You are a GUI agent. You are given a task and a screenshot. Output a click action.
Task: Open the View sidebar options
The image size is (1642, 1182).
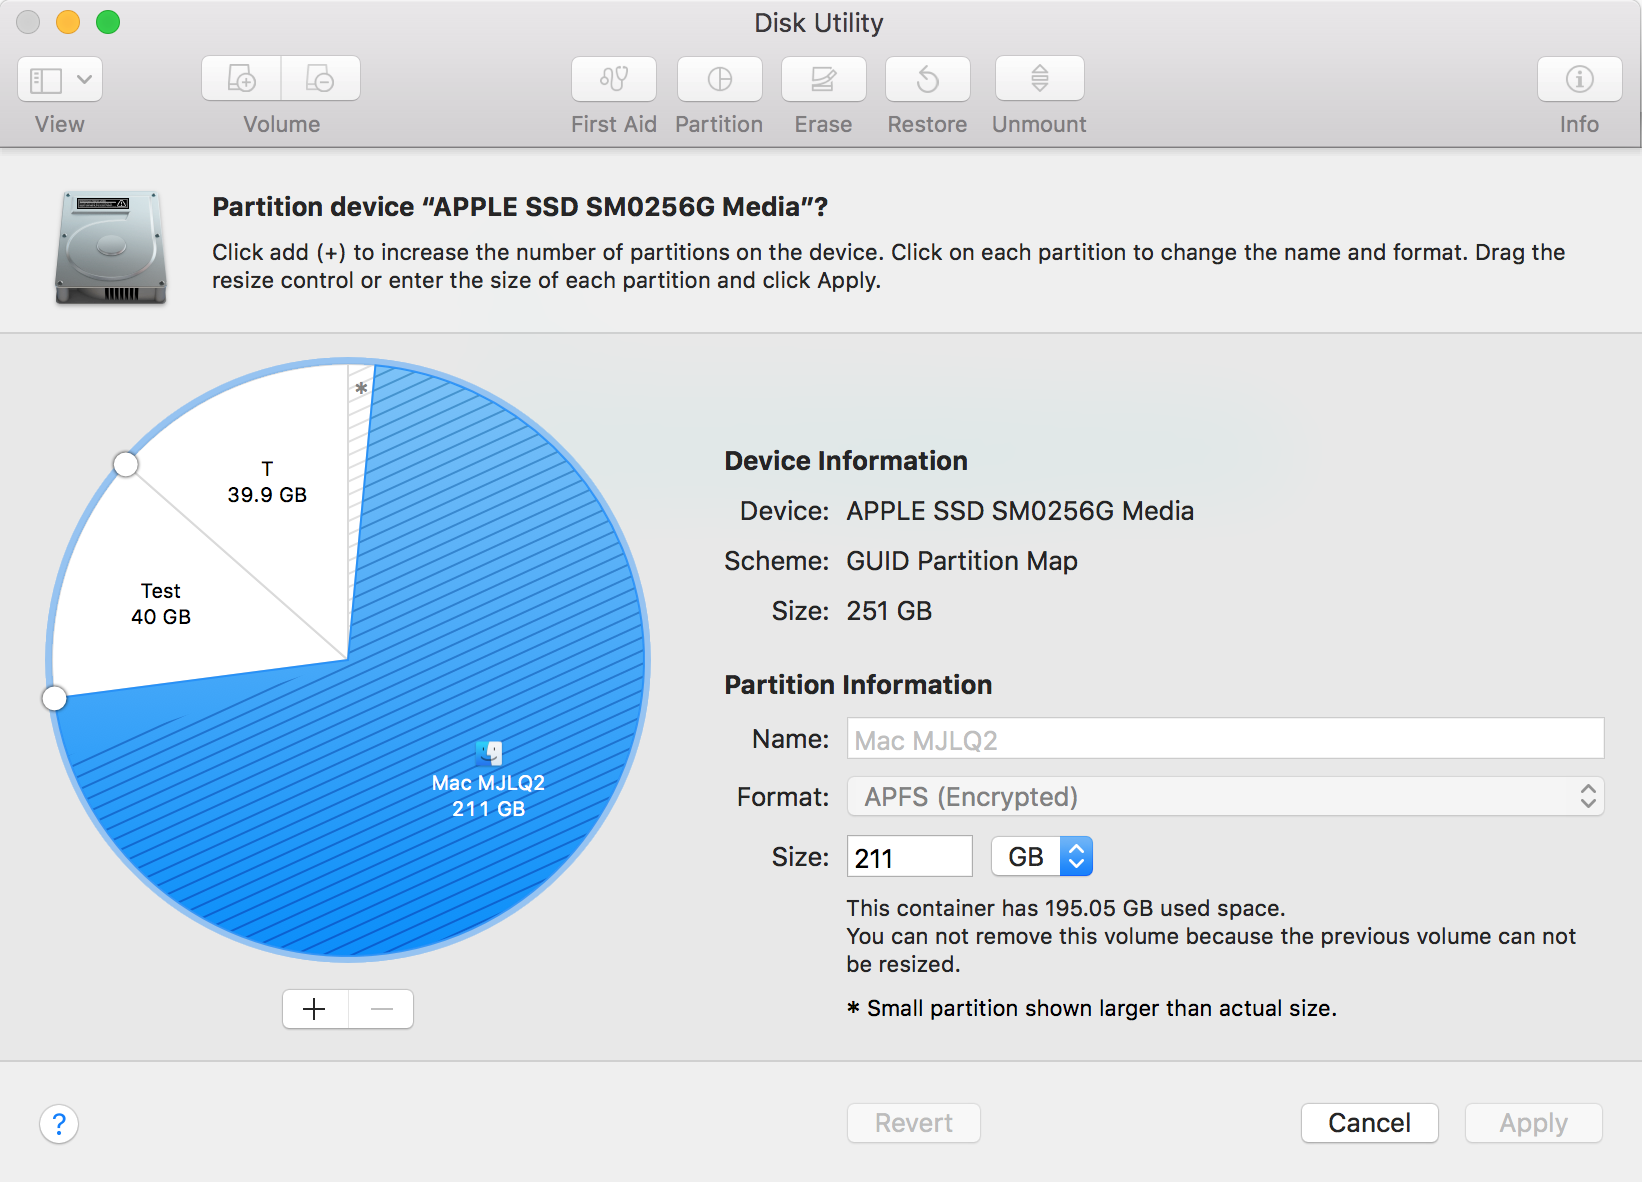[x=60, y=79]
